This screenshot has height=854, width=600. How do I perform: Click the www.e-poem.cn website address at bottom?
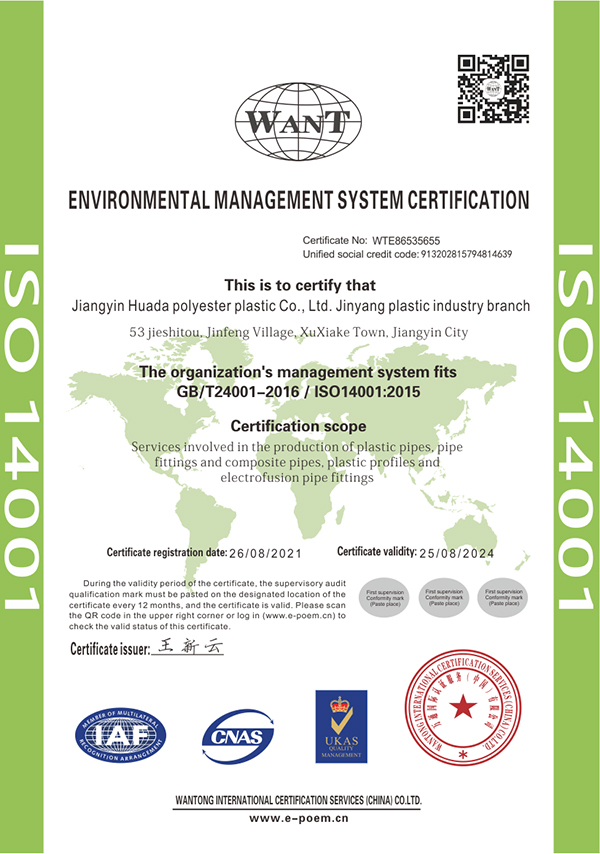click(x=298, y=818)
